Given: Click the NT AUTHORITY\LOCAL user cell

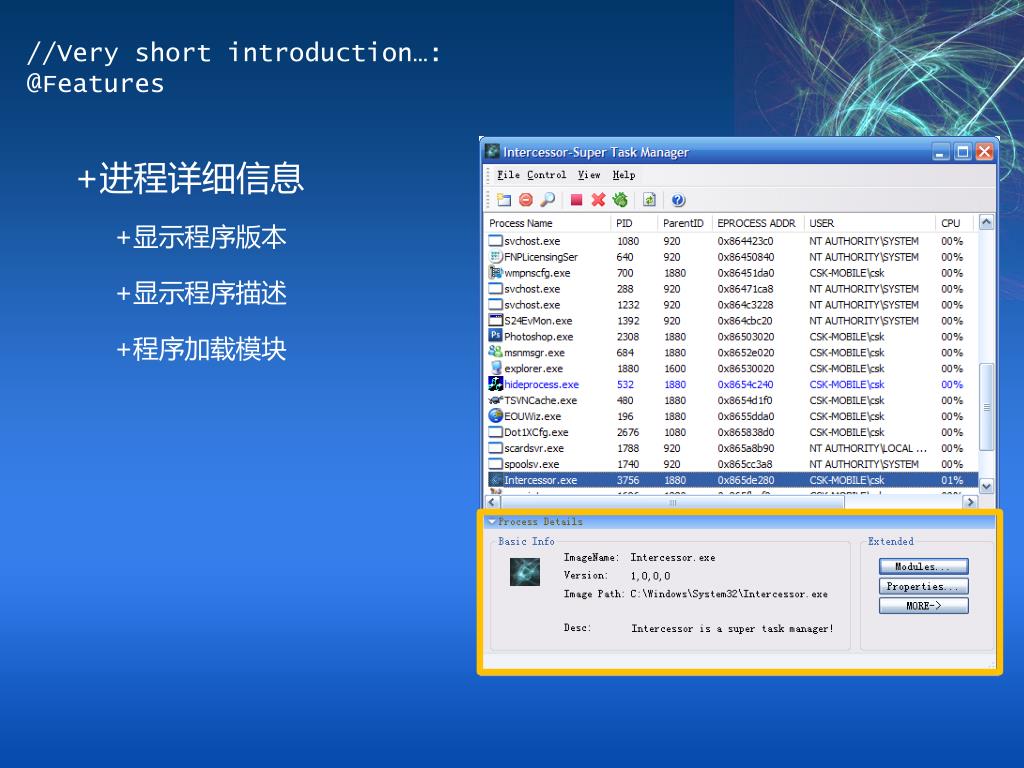Looking at the screenshot, I should [868, 448].
